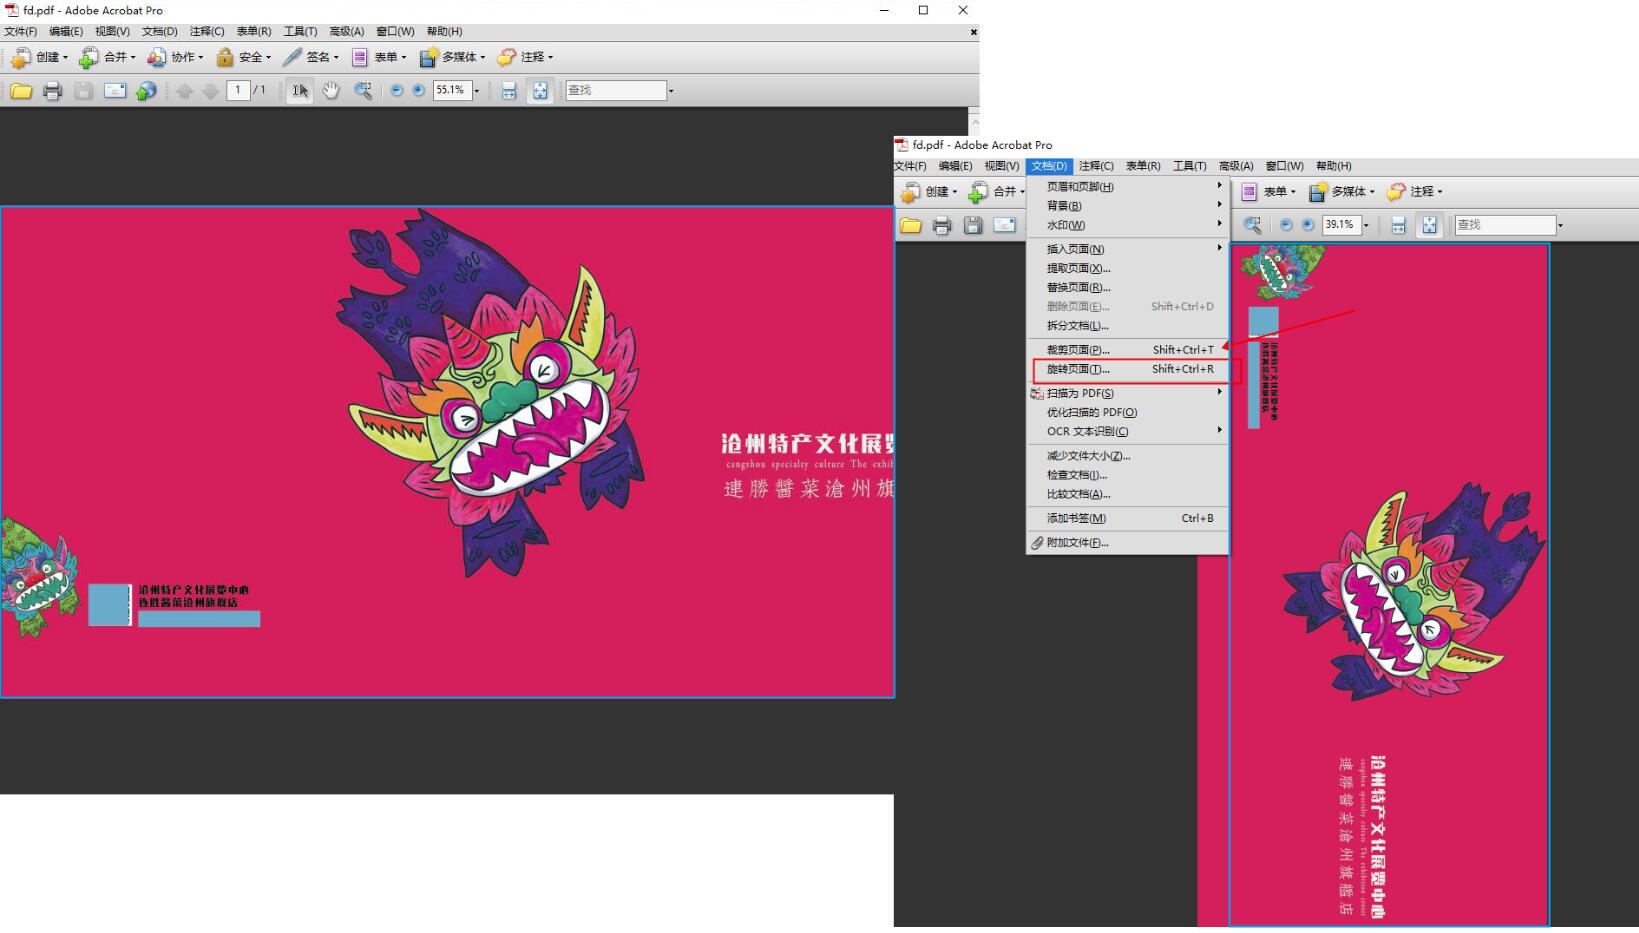
Task: Click the marquee zoom tool in left window
Action: (x=363, y=91)
